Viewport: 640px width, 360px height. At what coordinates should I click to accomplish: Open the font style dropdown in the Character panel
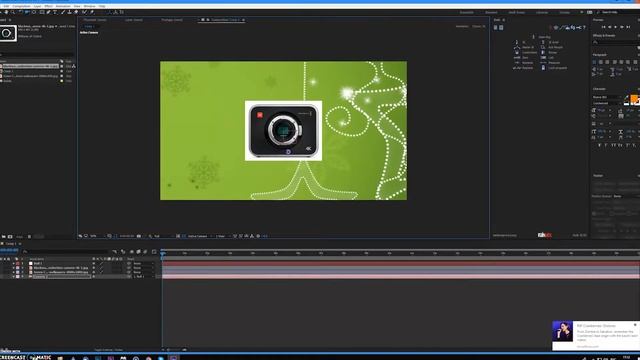607,103
